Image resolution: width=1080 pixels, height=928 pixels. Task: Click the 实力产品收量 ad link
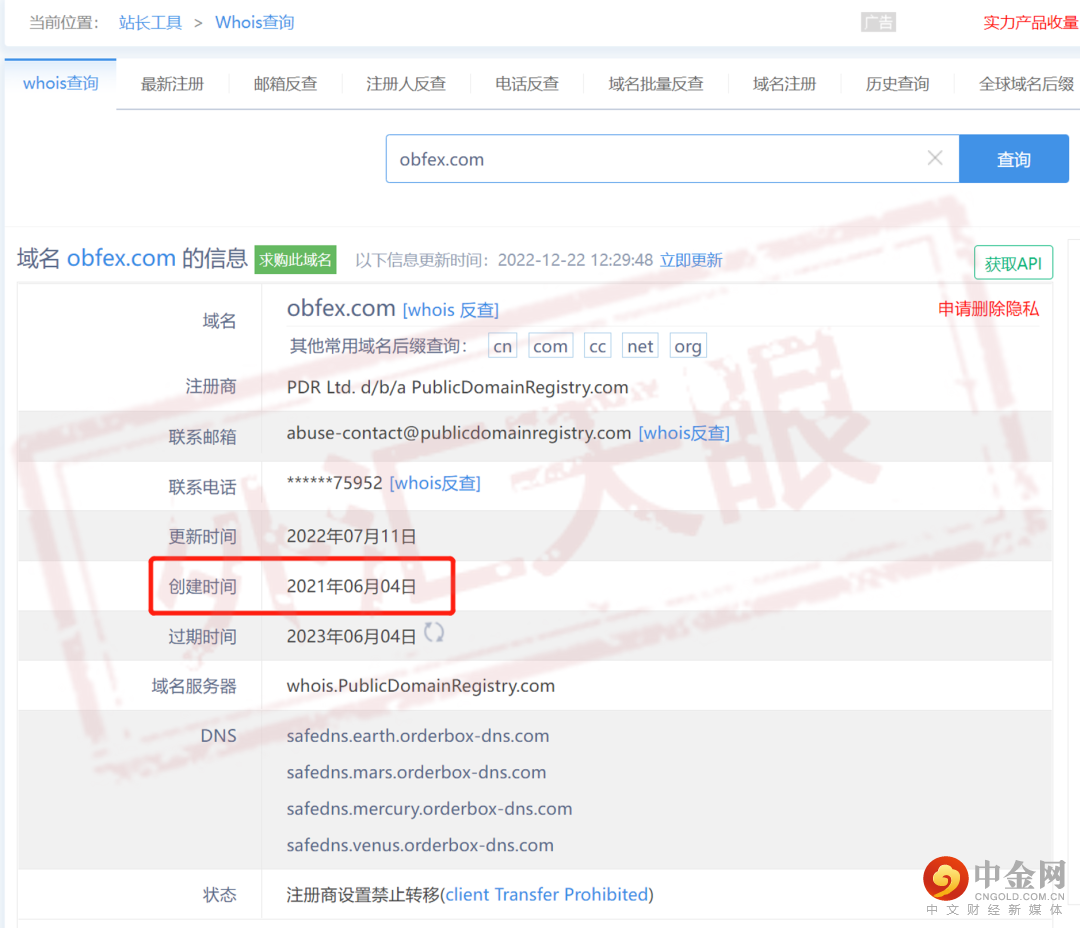(1031, 23)
